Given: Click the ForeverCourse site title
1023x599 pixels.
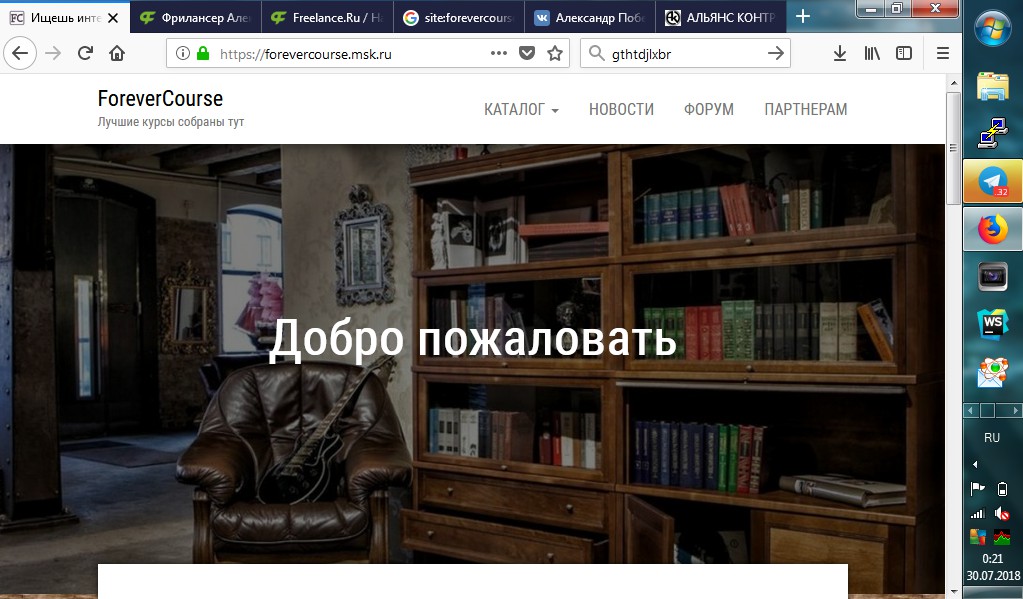Looking at the screenshot, I should pos(160,99).
